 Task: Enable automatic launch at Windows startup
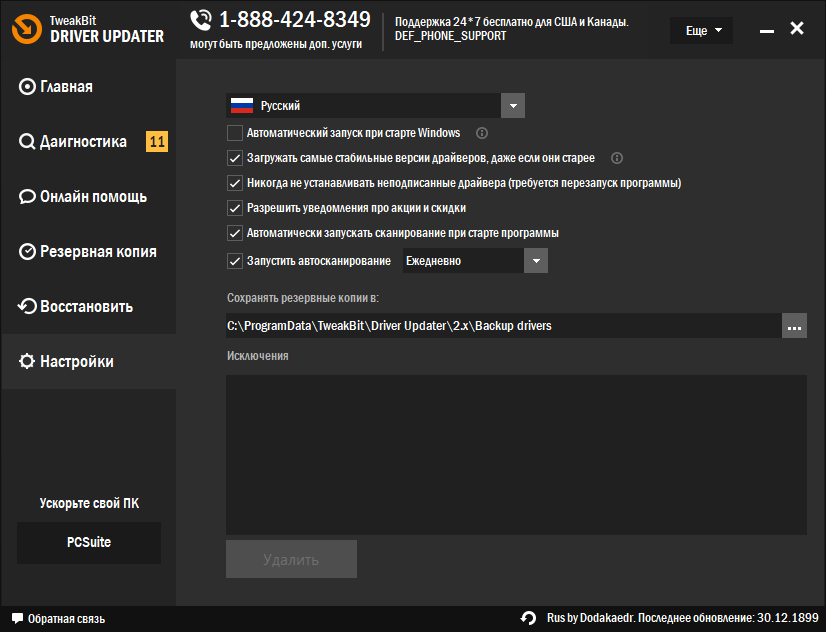(x=235, y=133)
